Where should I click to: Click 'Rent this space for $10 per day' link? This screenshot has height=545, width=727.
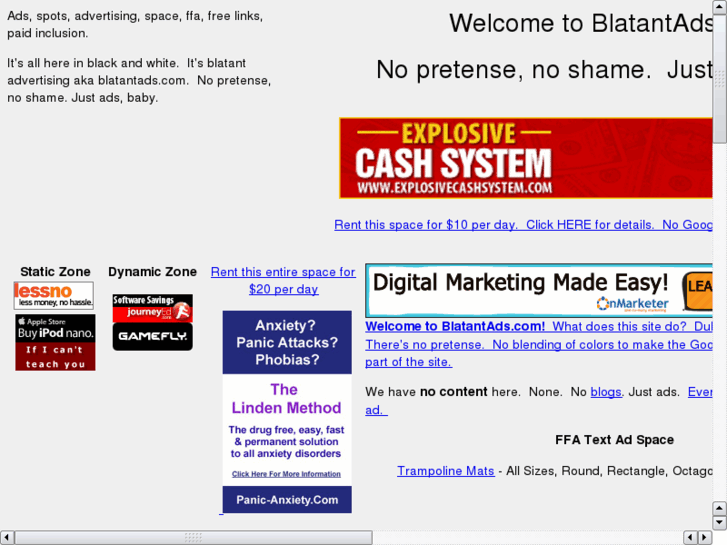[523, 225]
